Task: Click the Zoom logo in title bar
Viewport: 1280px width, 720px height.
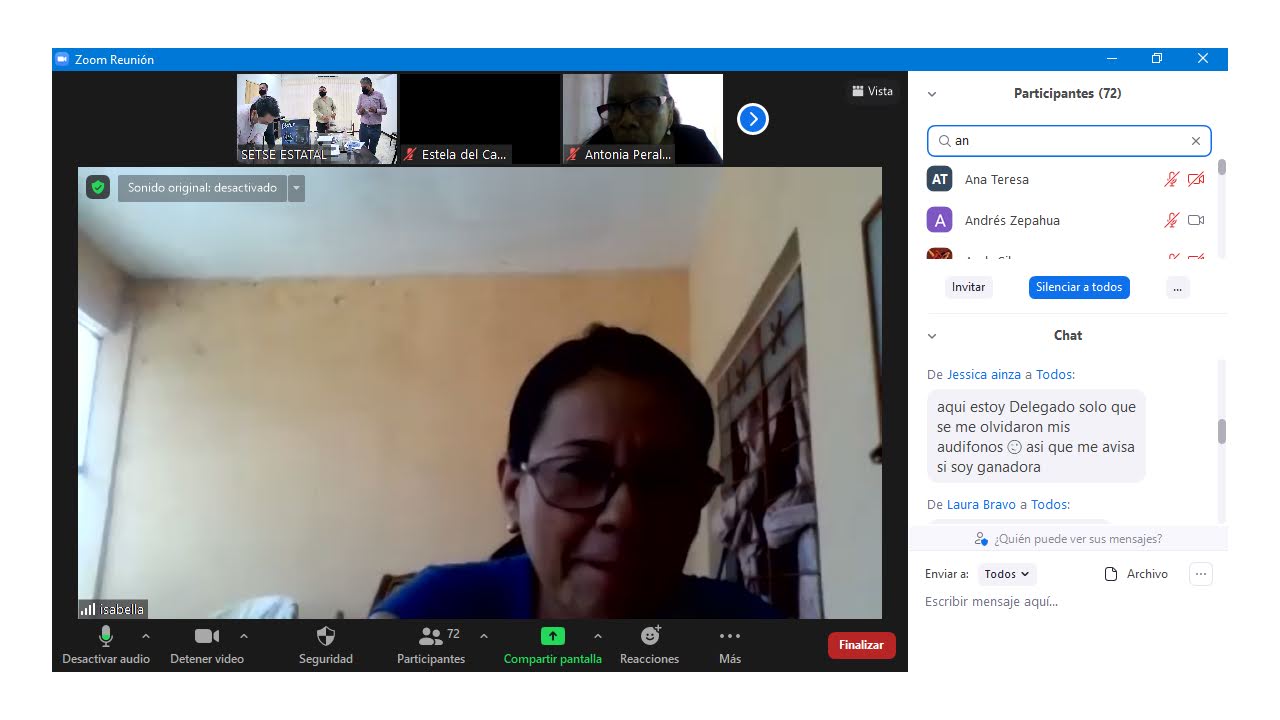Action: (x=62, y=59)
